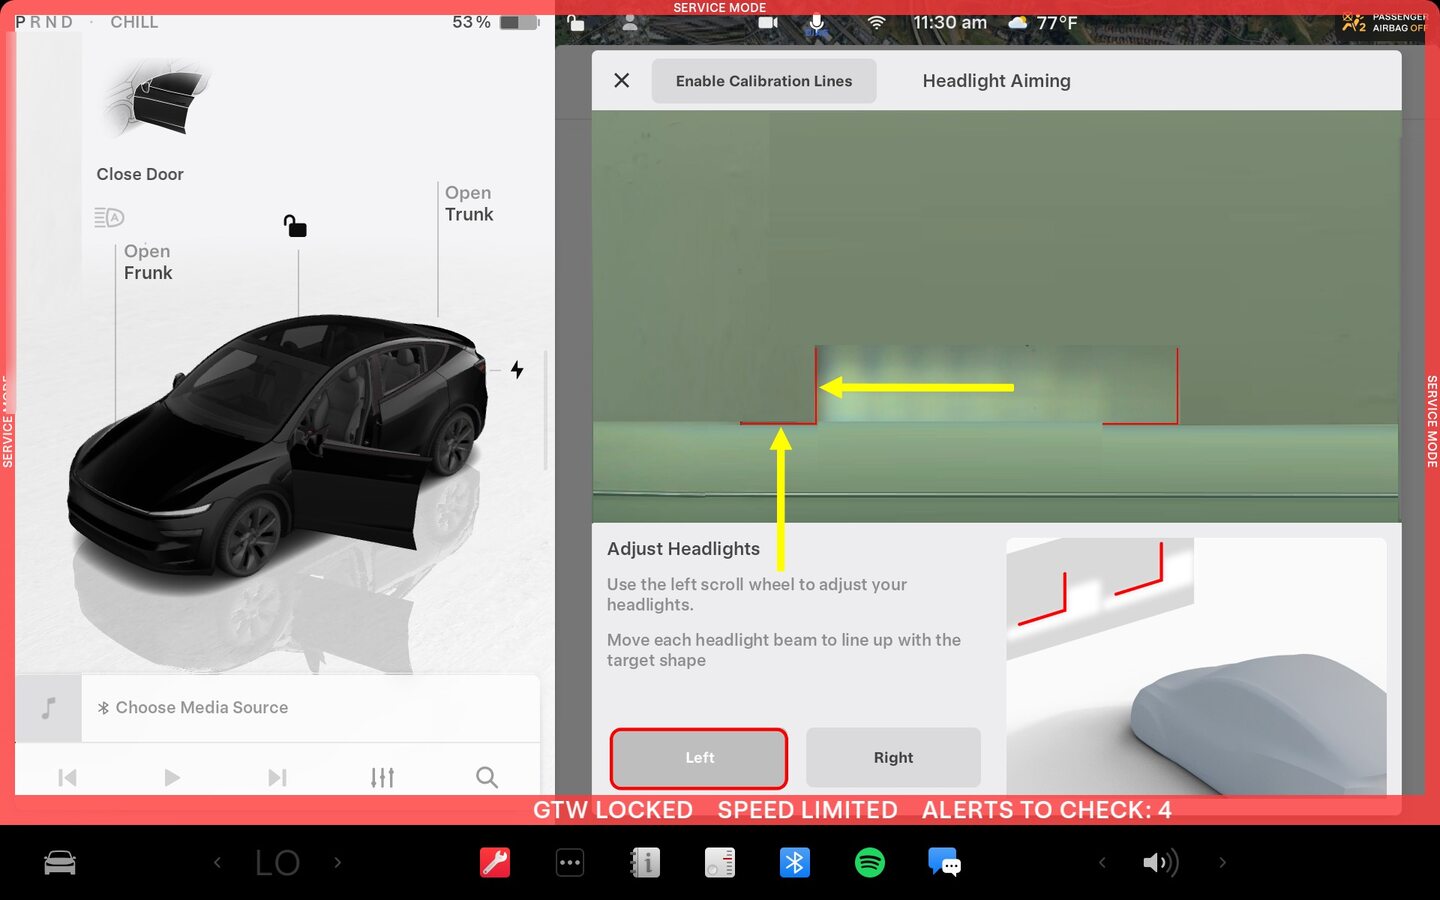
Task: Open the Bluetooth app in the dock
Action: [795, 862]
